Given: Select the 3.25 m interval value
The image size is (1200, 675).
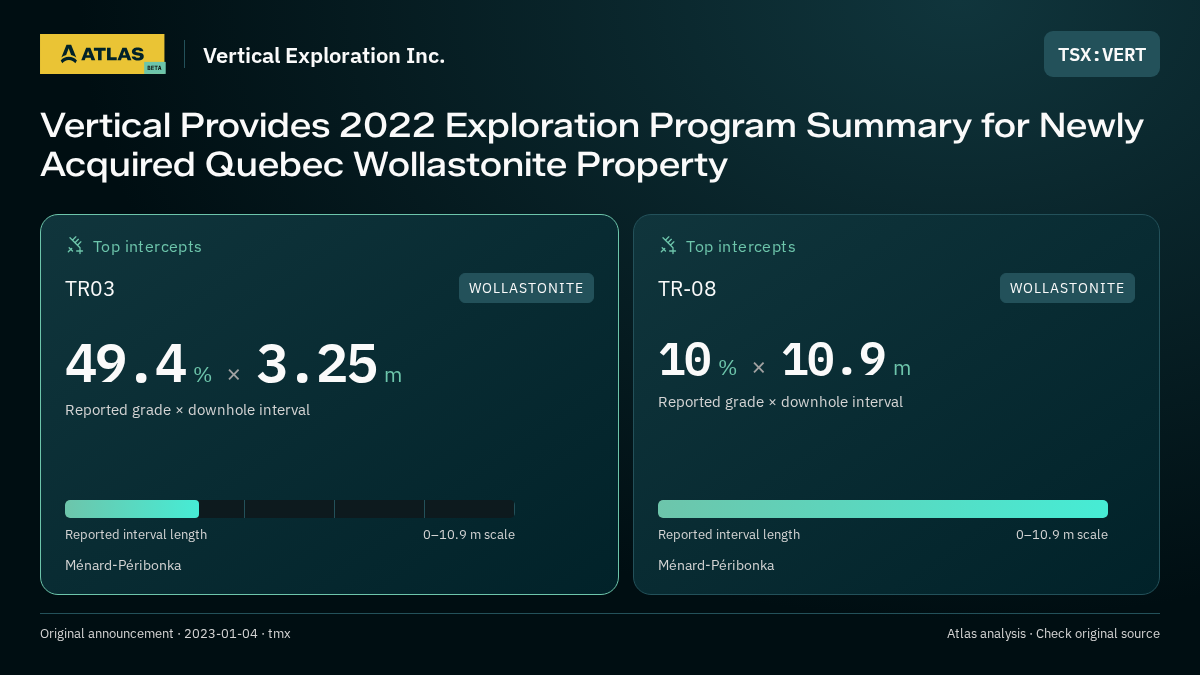Looking at the screenshot, I should [x=329, y=364].
